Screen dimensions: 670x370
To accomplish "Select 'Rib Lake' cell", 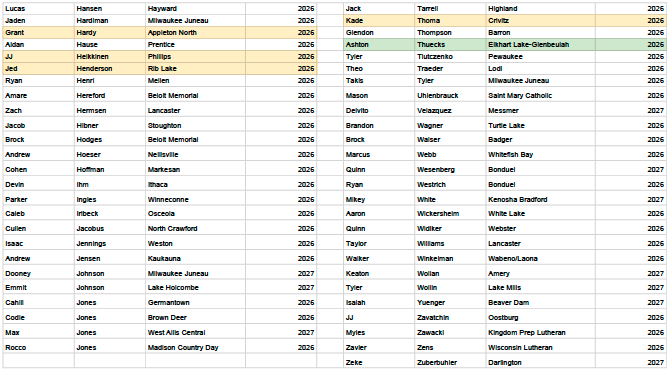I will 195,68.
